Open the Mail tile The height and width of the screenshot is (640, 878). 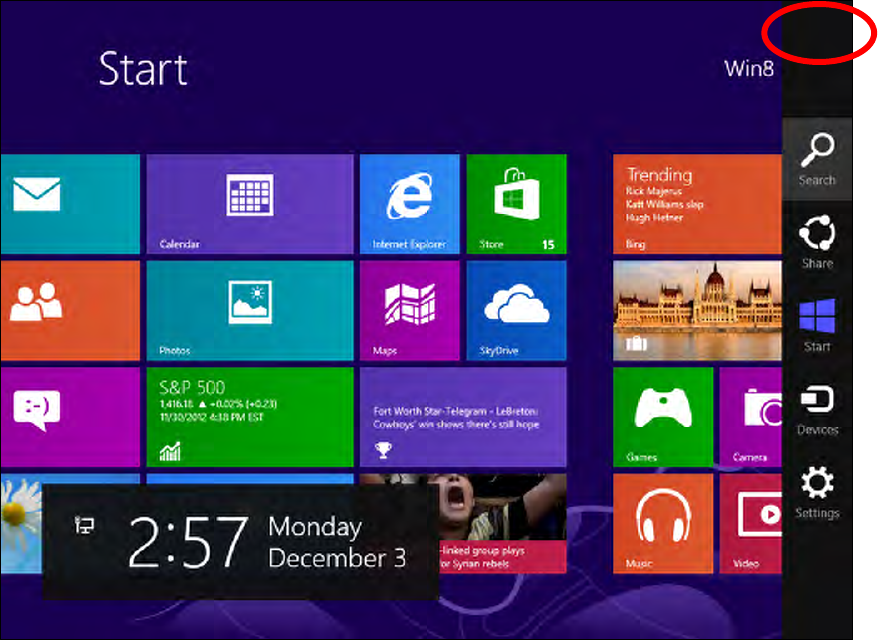[70, 204]
